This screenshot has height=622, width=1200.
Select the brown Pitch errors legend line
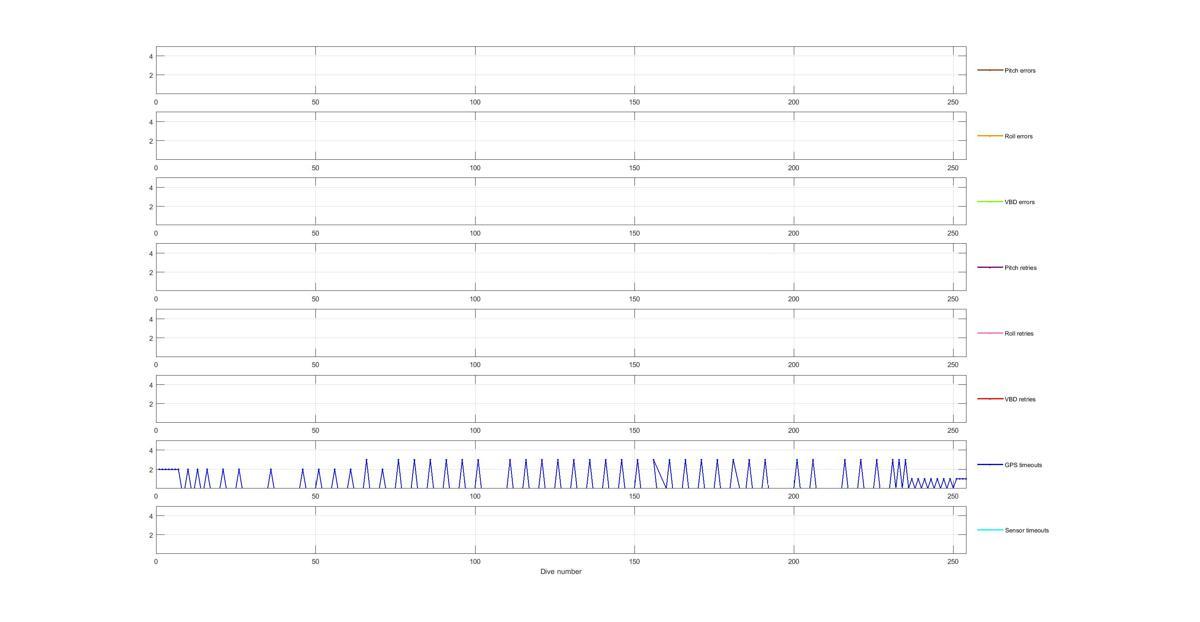pos(990,70)
